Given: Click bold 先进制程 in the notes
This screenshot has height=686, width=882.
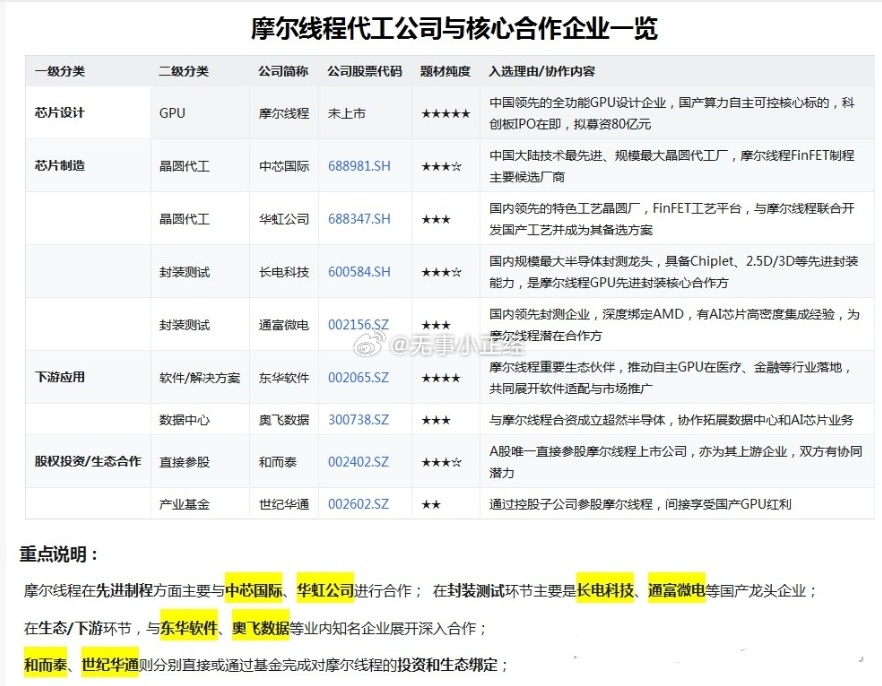Looking at the screenshot, I should pos(124,590).
